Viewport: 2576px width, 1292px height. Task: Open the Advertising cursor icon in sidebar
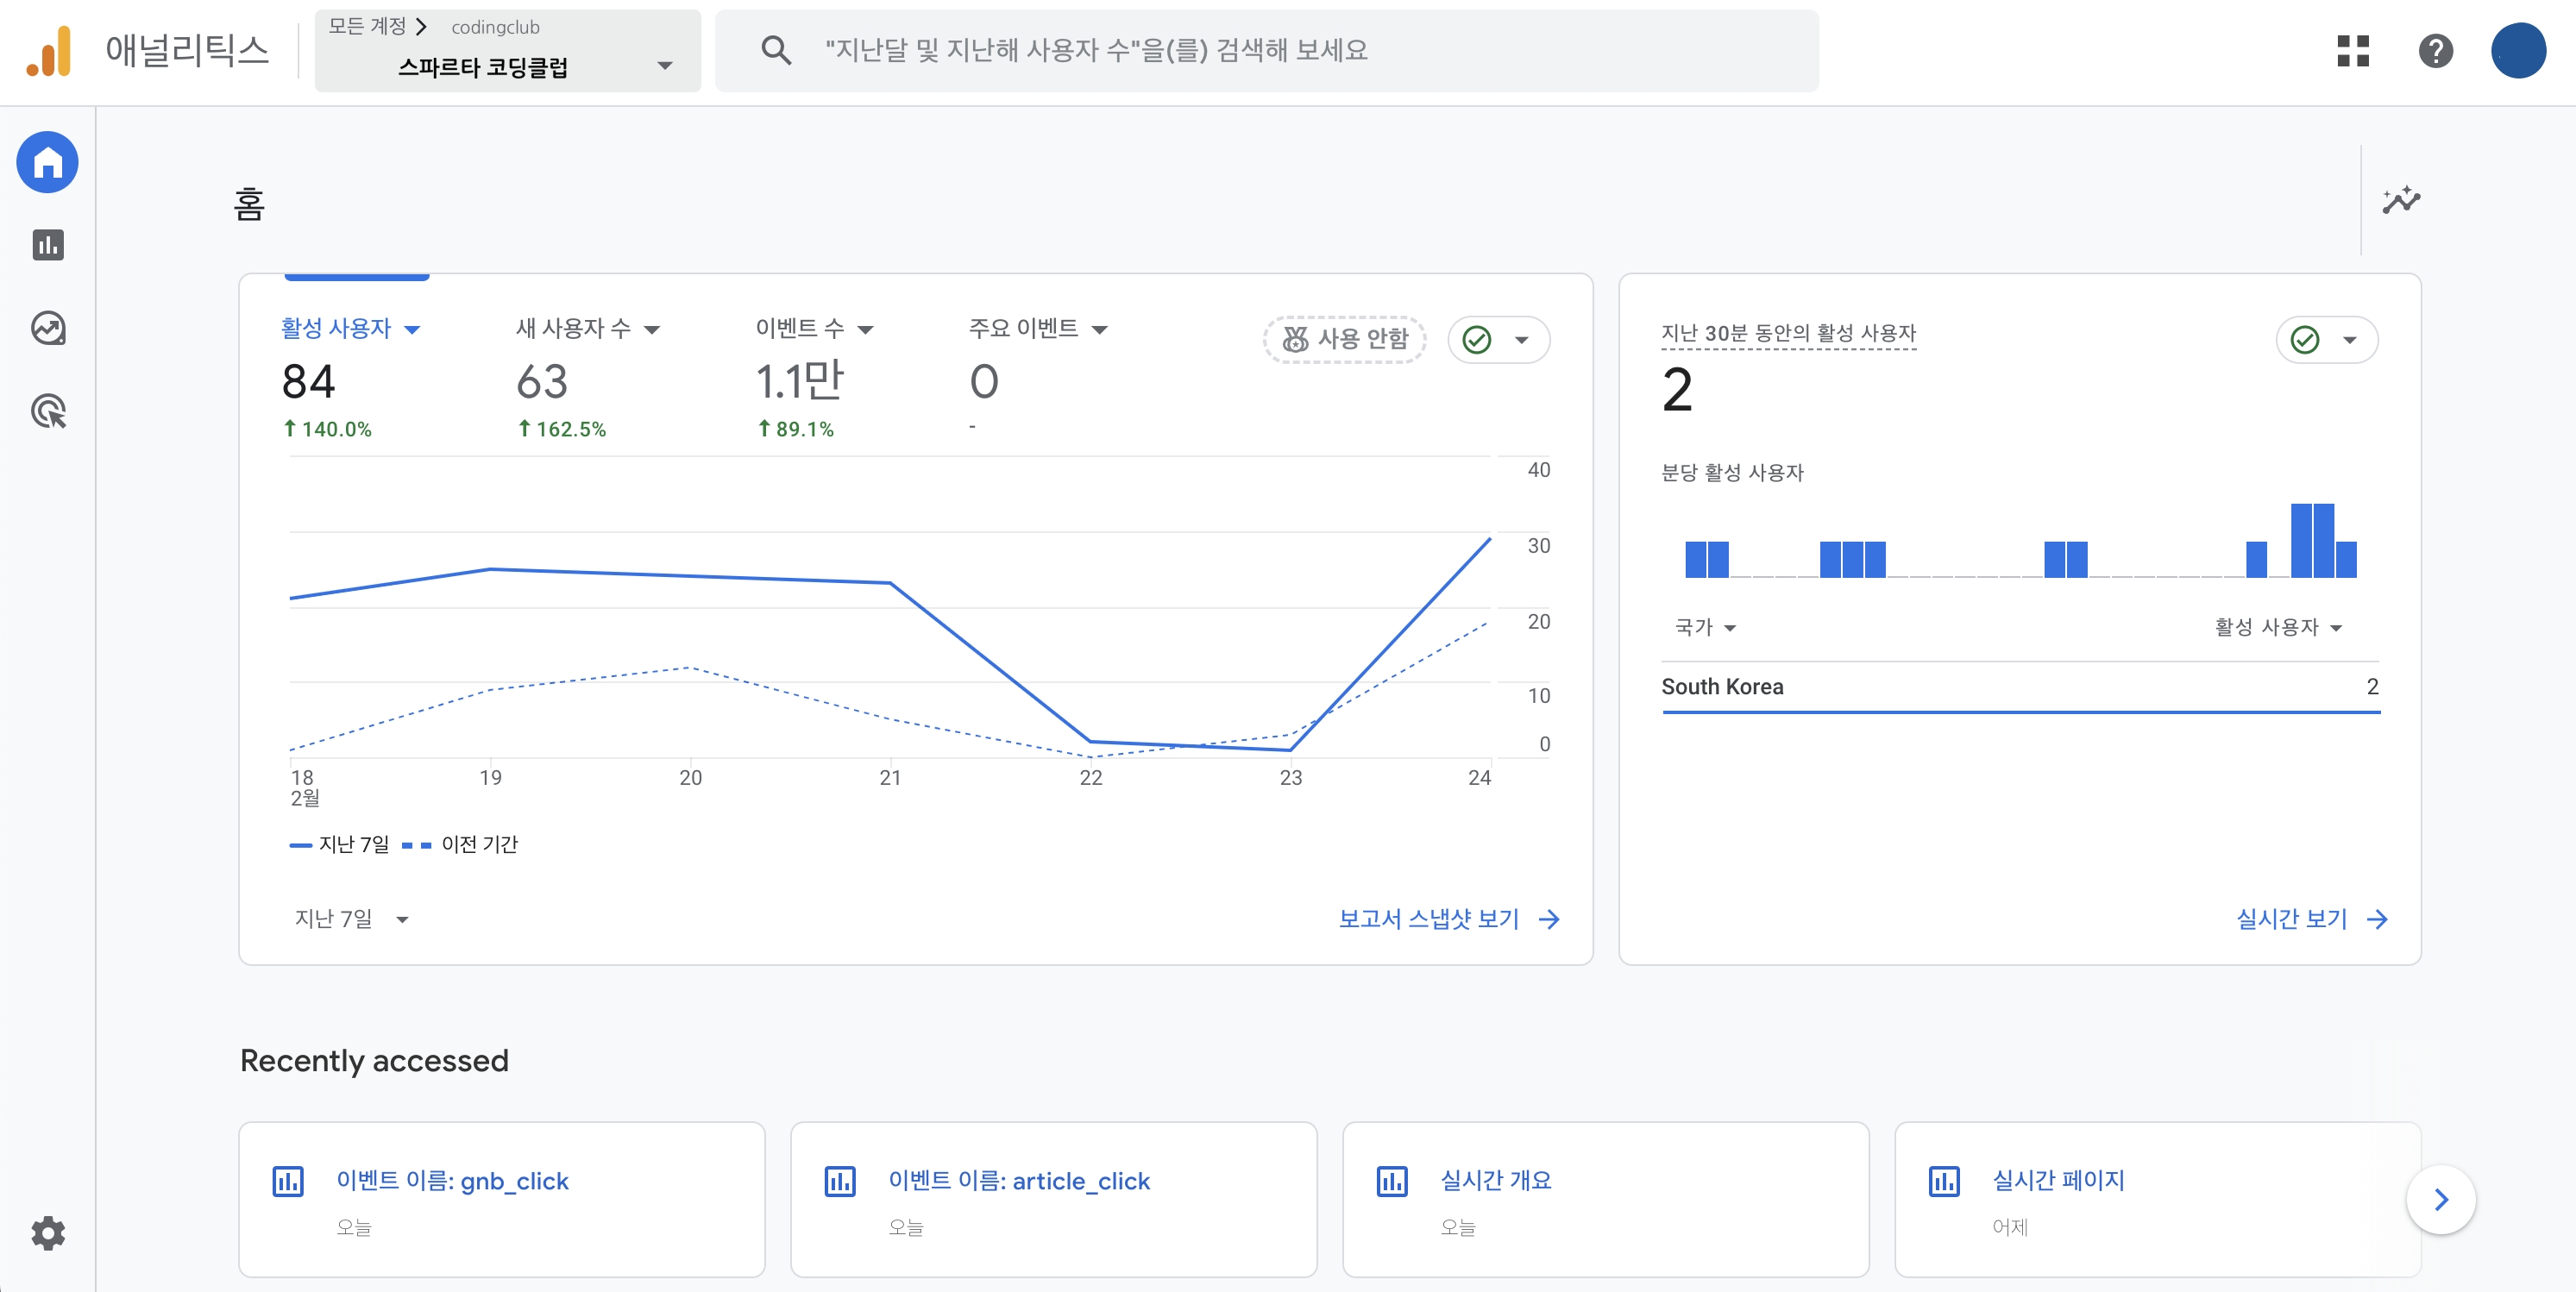click(x=48, y=411)
